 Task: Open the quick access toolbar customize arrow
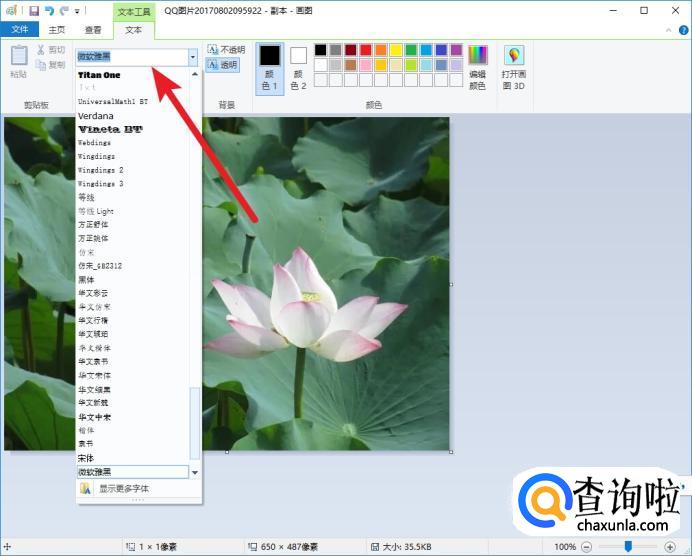point(77,11)
